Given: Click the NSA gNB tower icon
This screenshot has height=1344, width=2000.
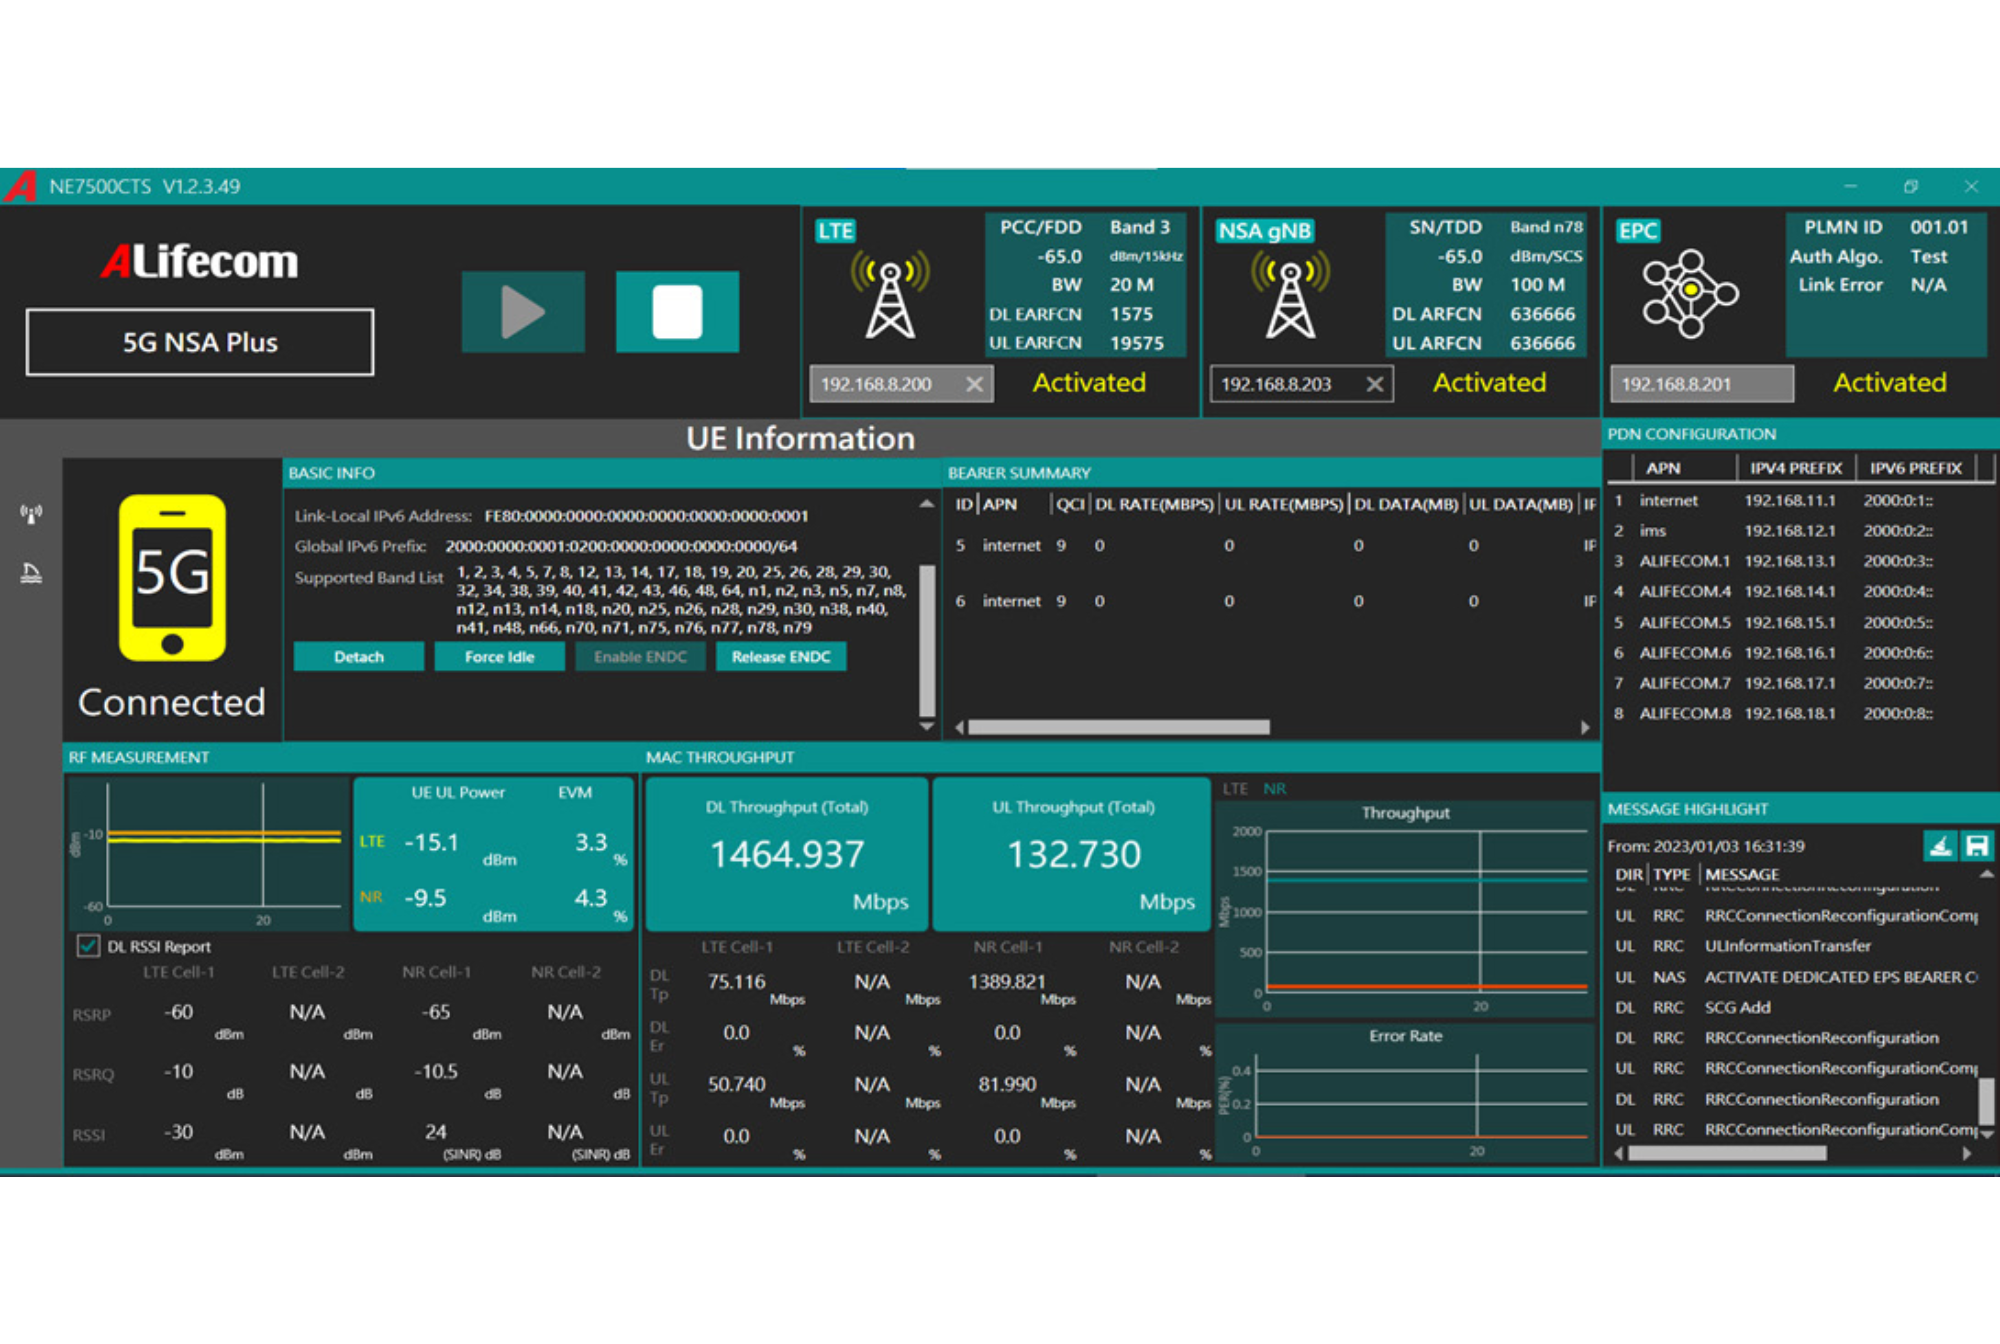Looking at the screenshot, I should click(1290, 297).
